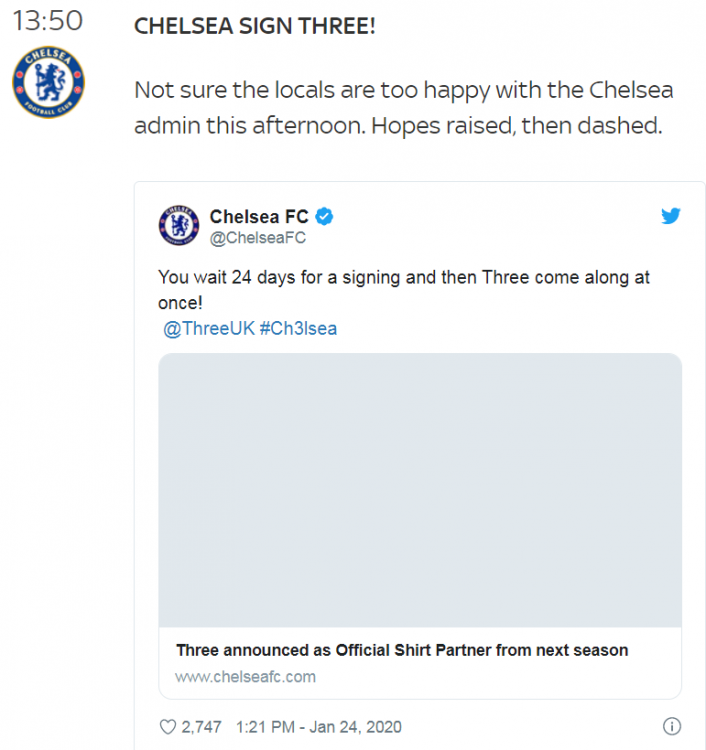Click the word once! in the tweet
The width and height of the screenshot is (706, 750).
pyautogui.click(x=180, y=303)
